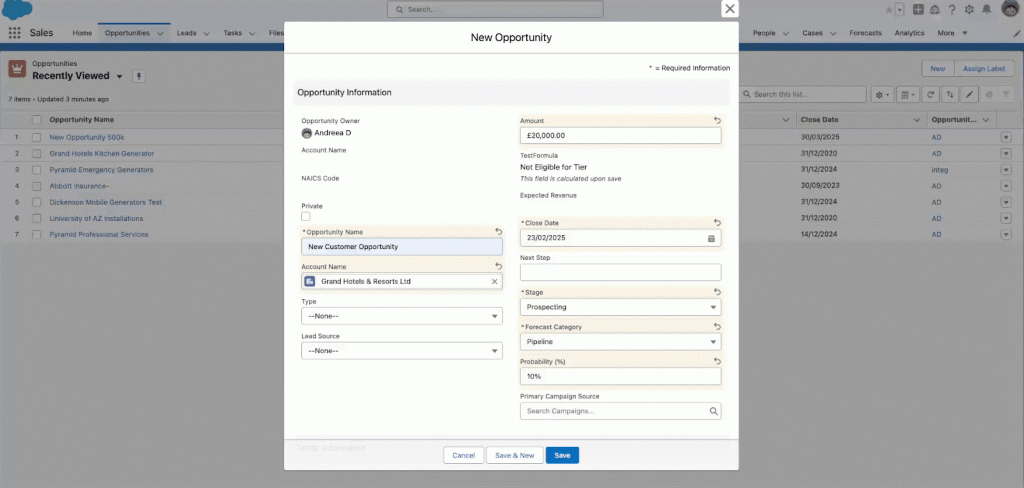Open the Type dropdown
This screenshot has height=488, width=1024.
pyautogui.click(x=402, y=316)
